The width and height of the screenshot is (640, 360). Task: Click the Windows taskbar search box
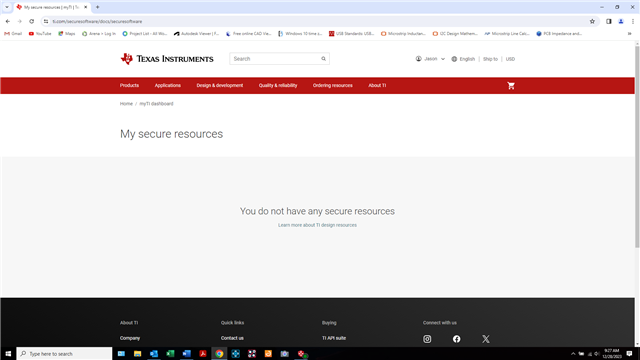(x=64, y=353)
